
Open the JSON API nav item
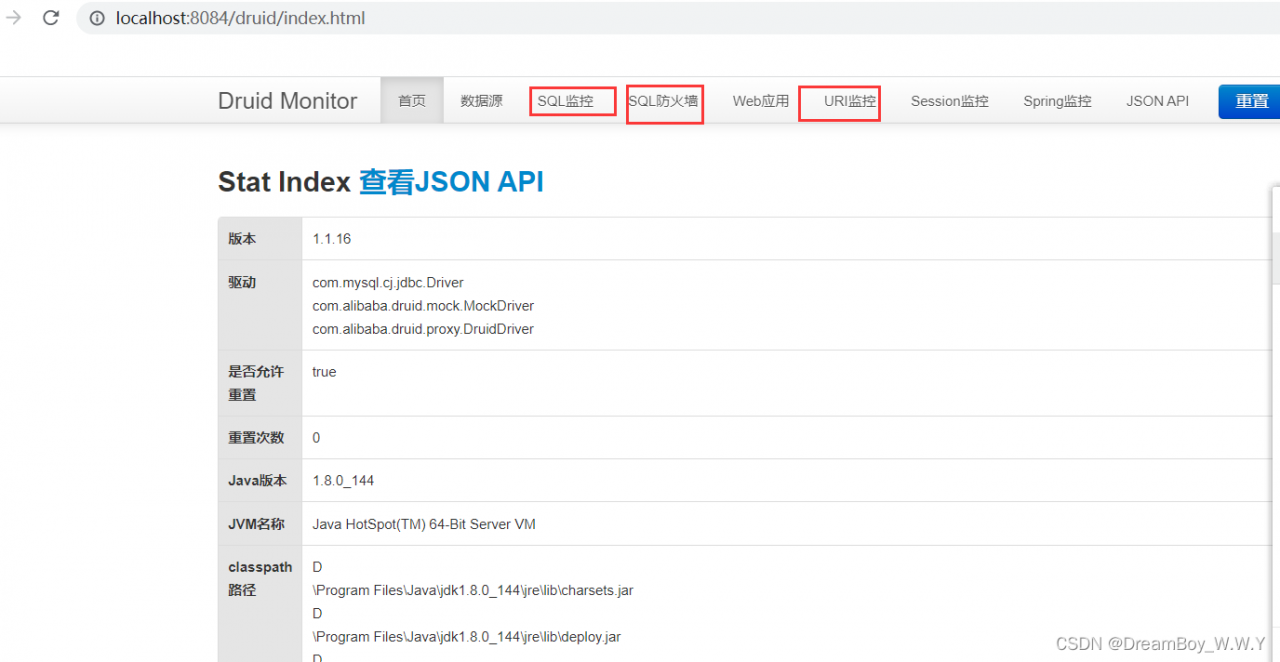coord(1157,101)
